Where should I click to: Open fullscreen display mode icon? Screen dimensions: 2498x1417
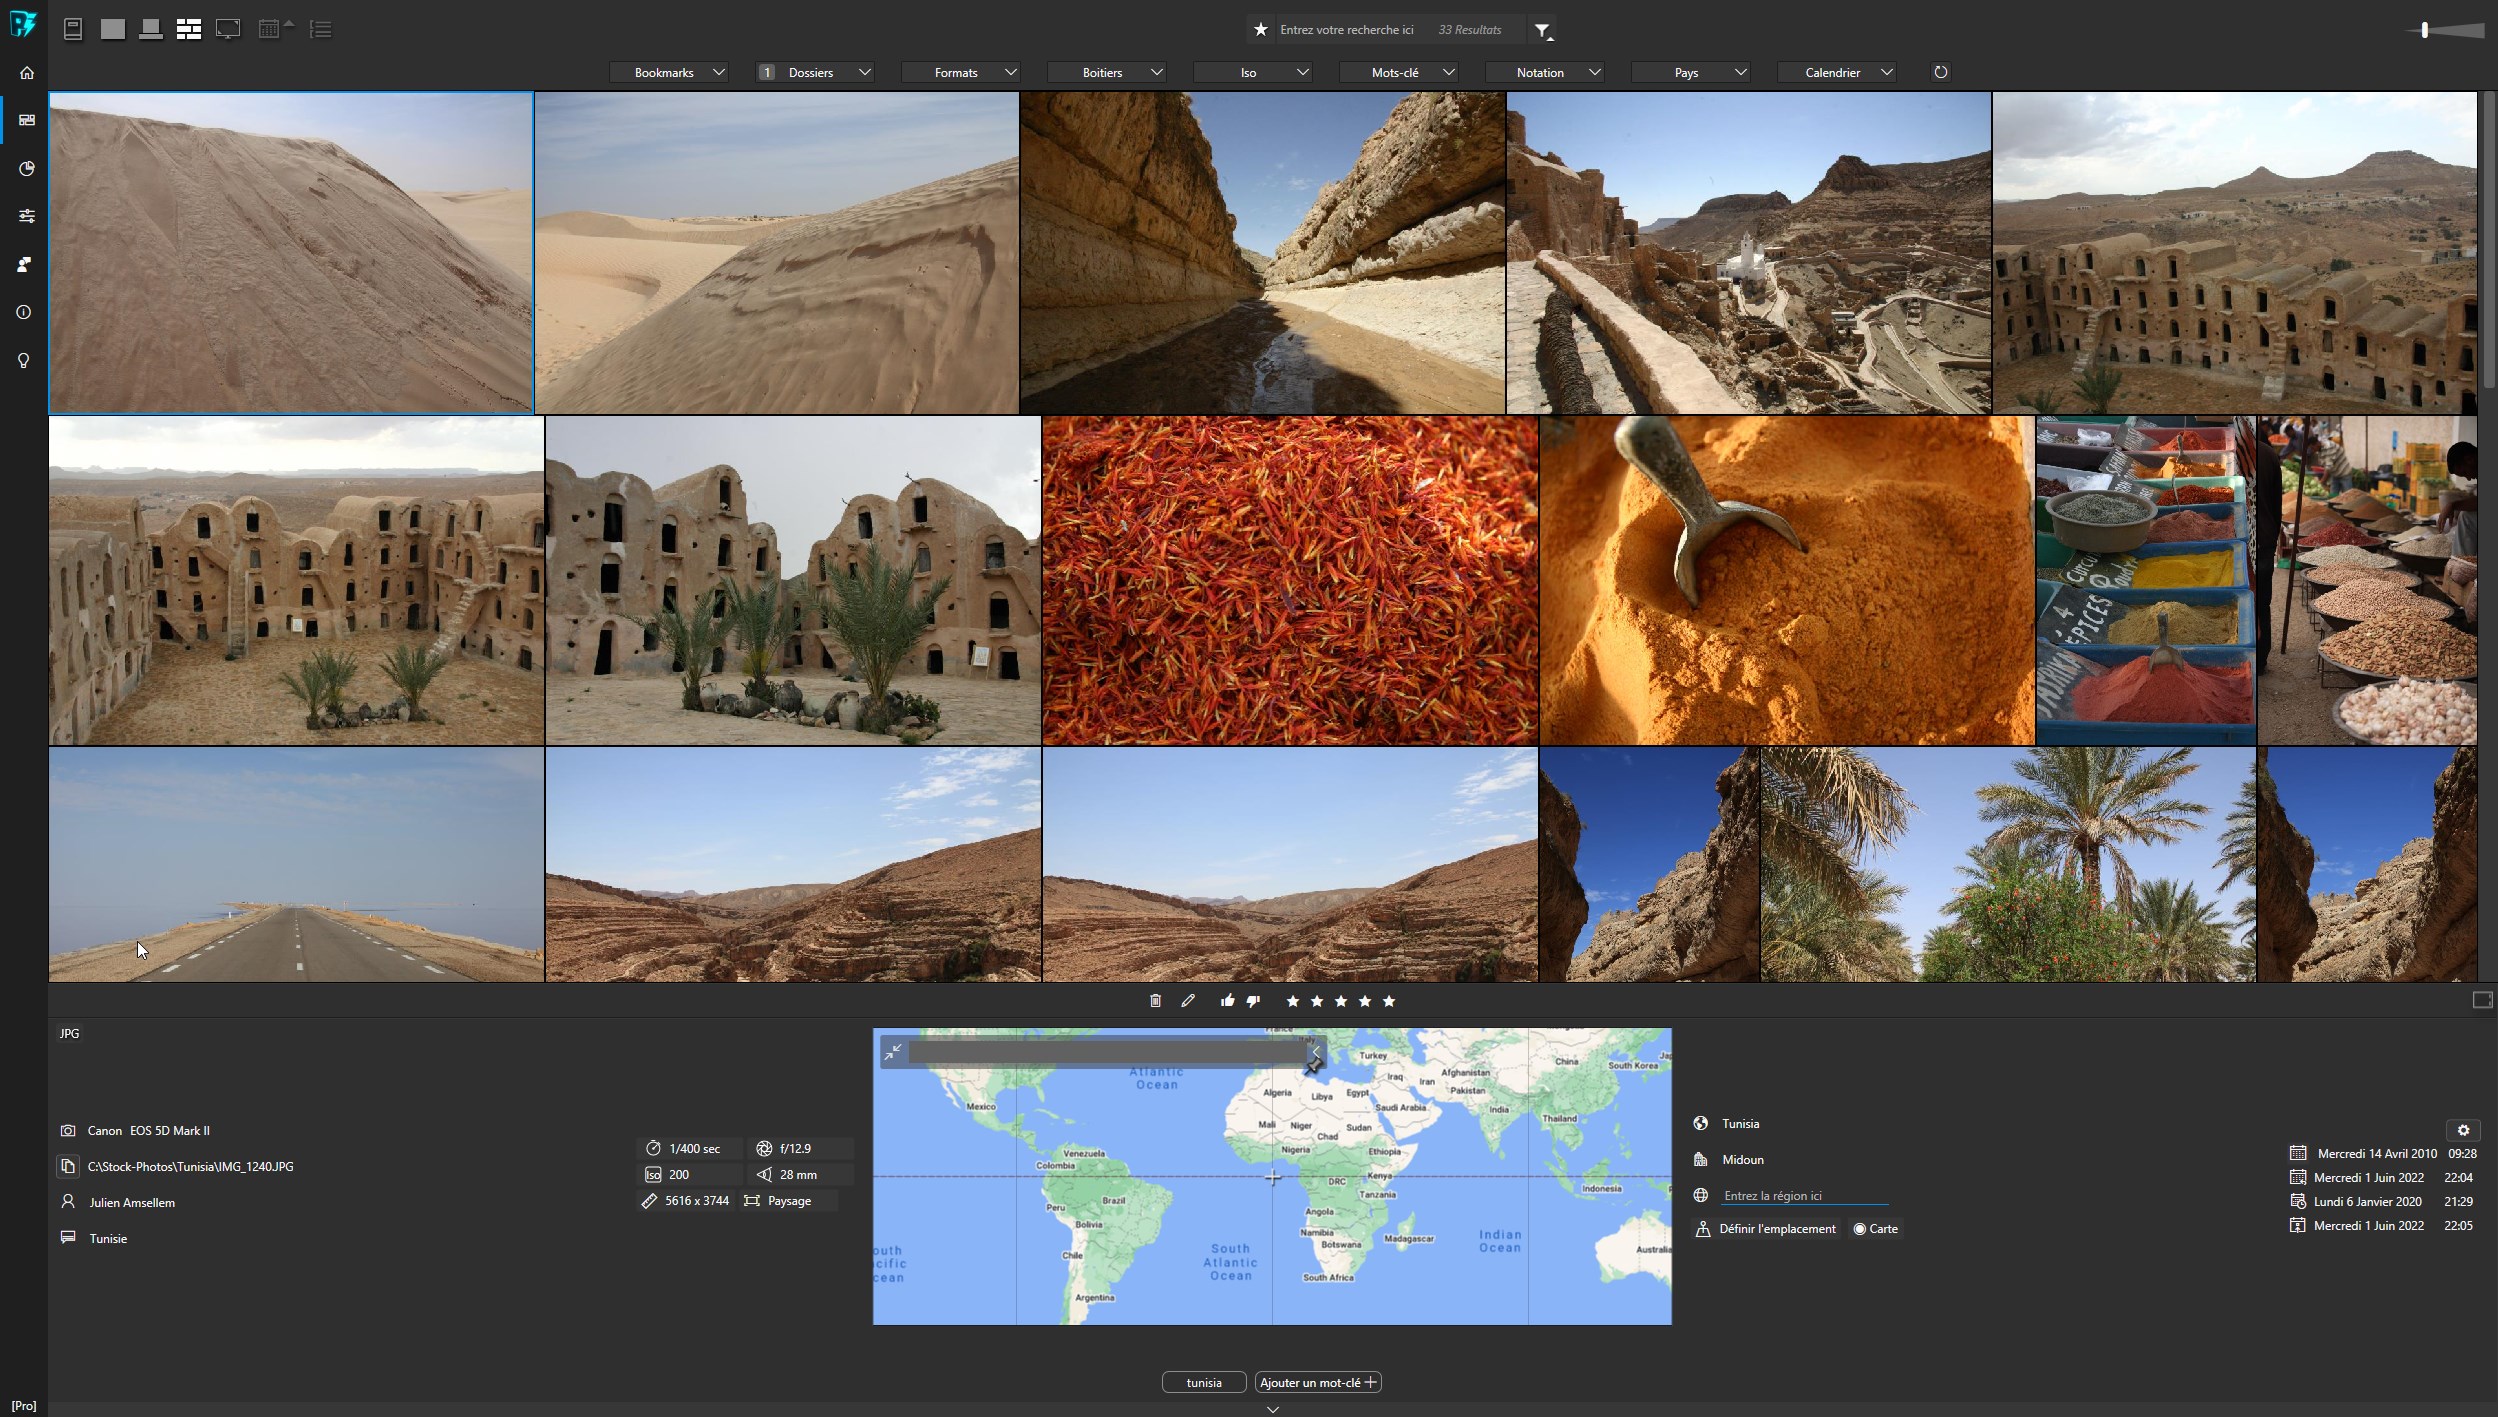click(228, 29)
